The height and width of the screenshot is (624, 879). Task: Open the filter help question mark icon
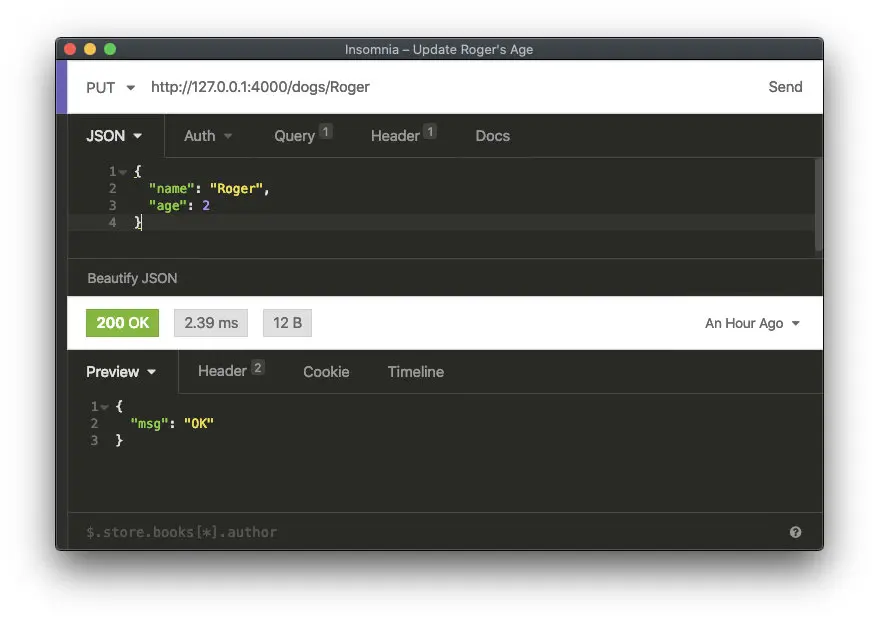coord(795,532)
